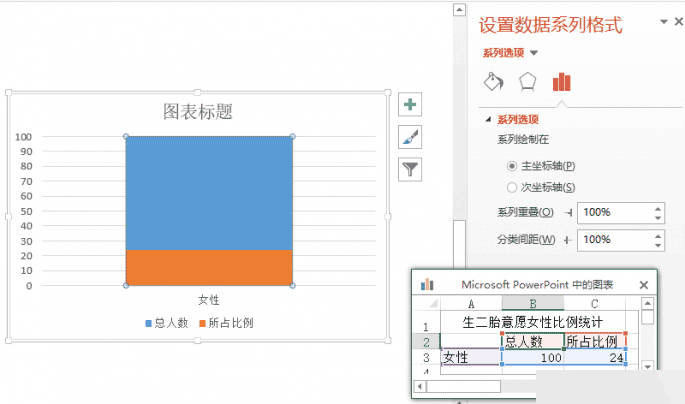The width and height of the screenshot is (685, 404).
Task: Select the Effects pentagon icon
Action: [x=527, y=82]
